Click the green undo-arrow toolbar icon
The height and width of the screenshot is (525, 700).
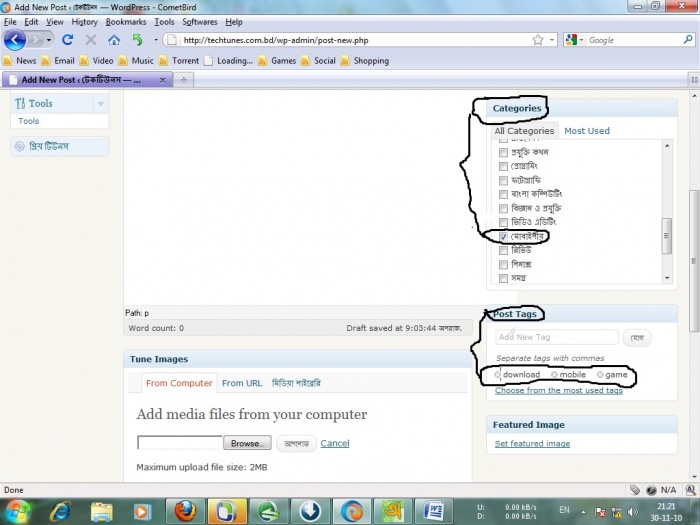click(138, 40)
